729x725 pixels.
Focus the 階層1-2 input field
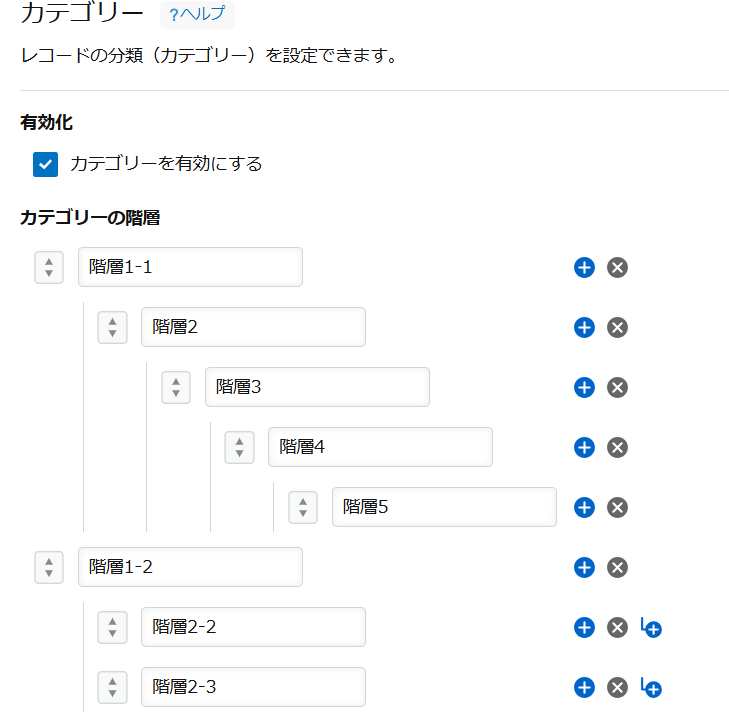click(190, 567)
